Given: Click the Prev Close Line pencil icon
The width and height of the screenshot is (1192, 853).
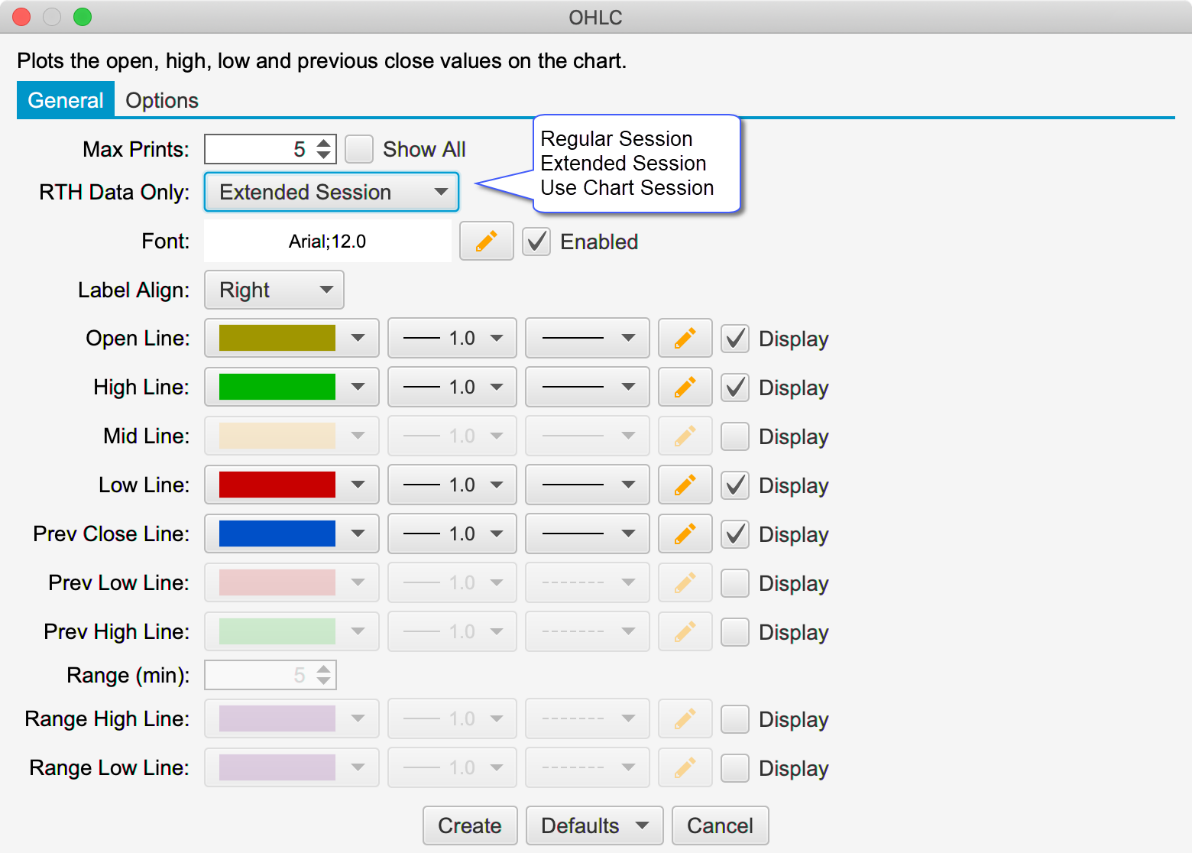Looking at the screenshot, I should pyautogui.click(x=685, y=534).
